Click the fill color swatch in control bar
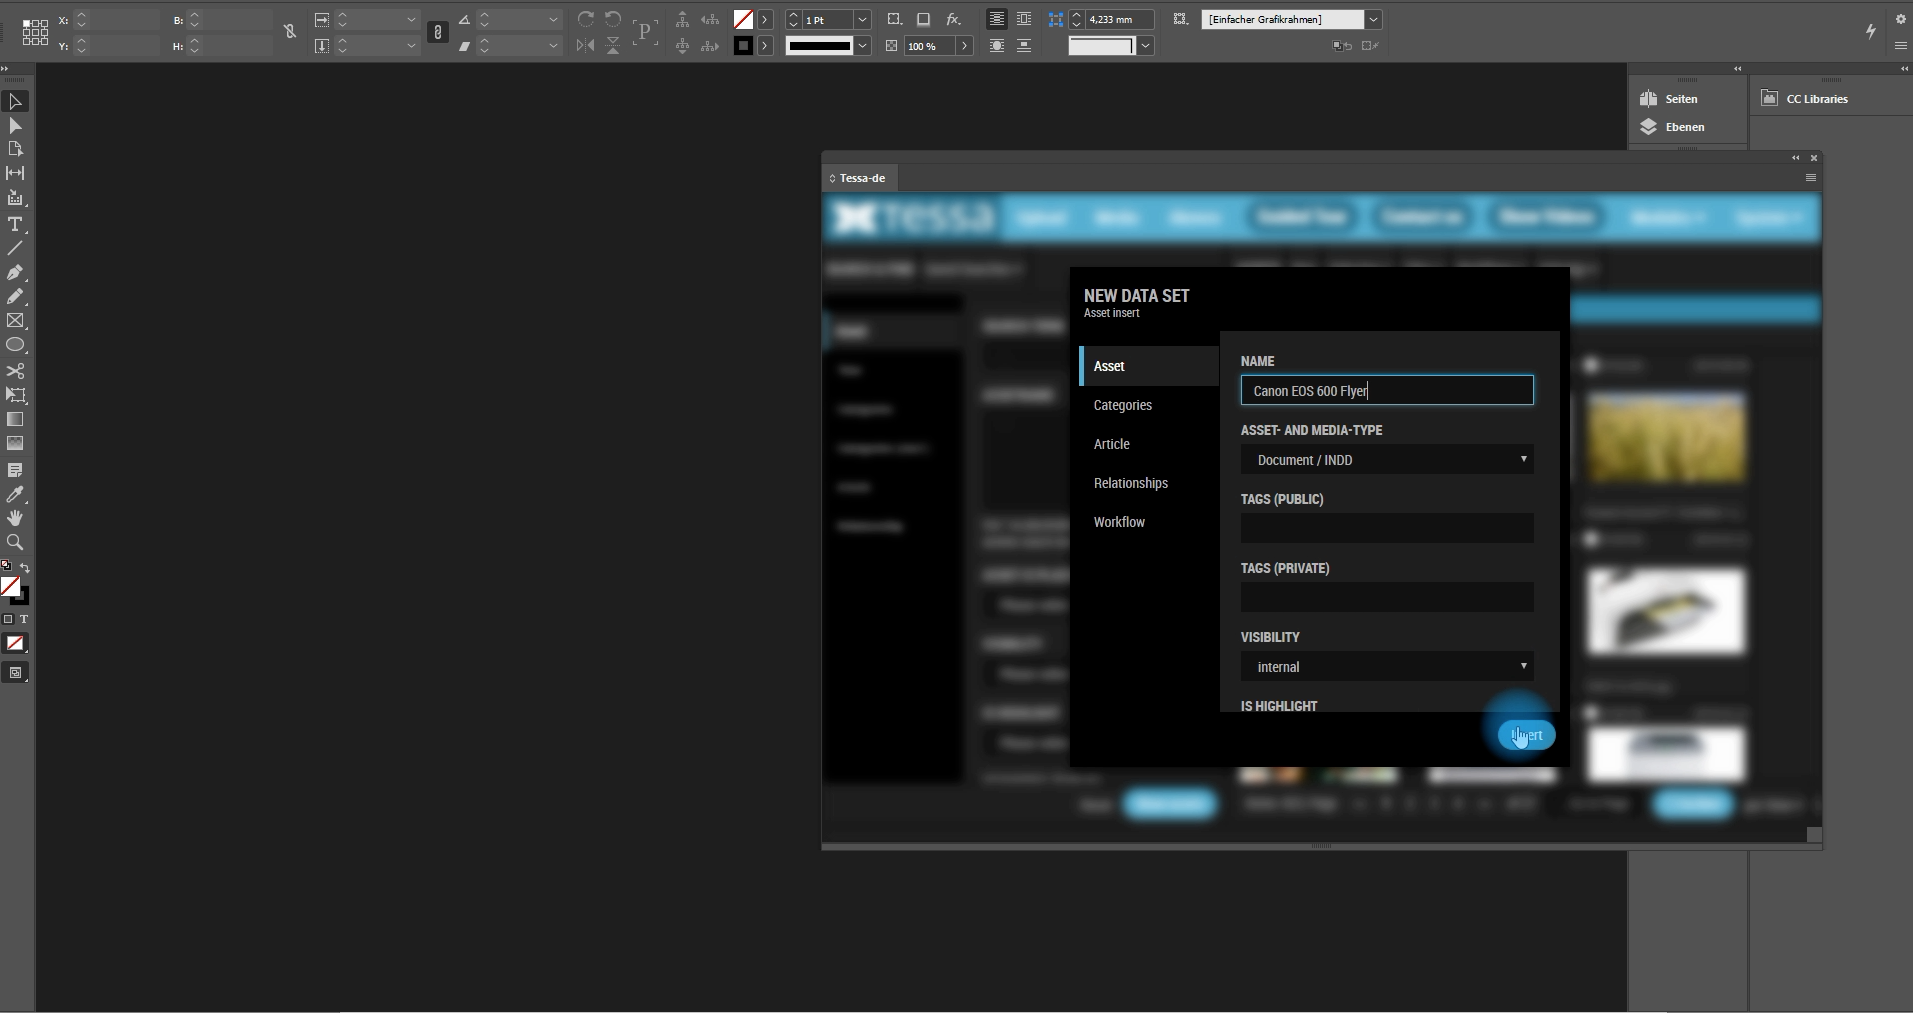1913x1013 pixels. pos(743,19)
